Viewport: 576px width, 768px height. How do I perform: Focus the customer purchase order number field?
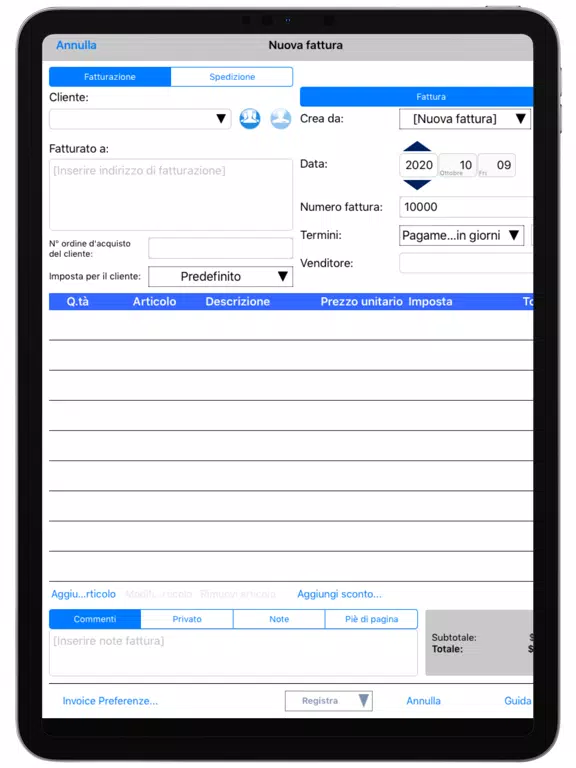[x=220, y=248]
